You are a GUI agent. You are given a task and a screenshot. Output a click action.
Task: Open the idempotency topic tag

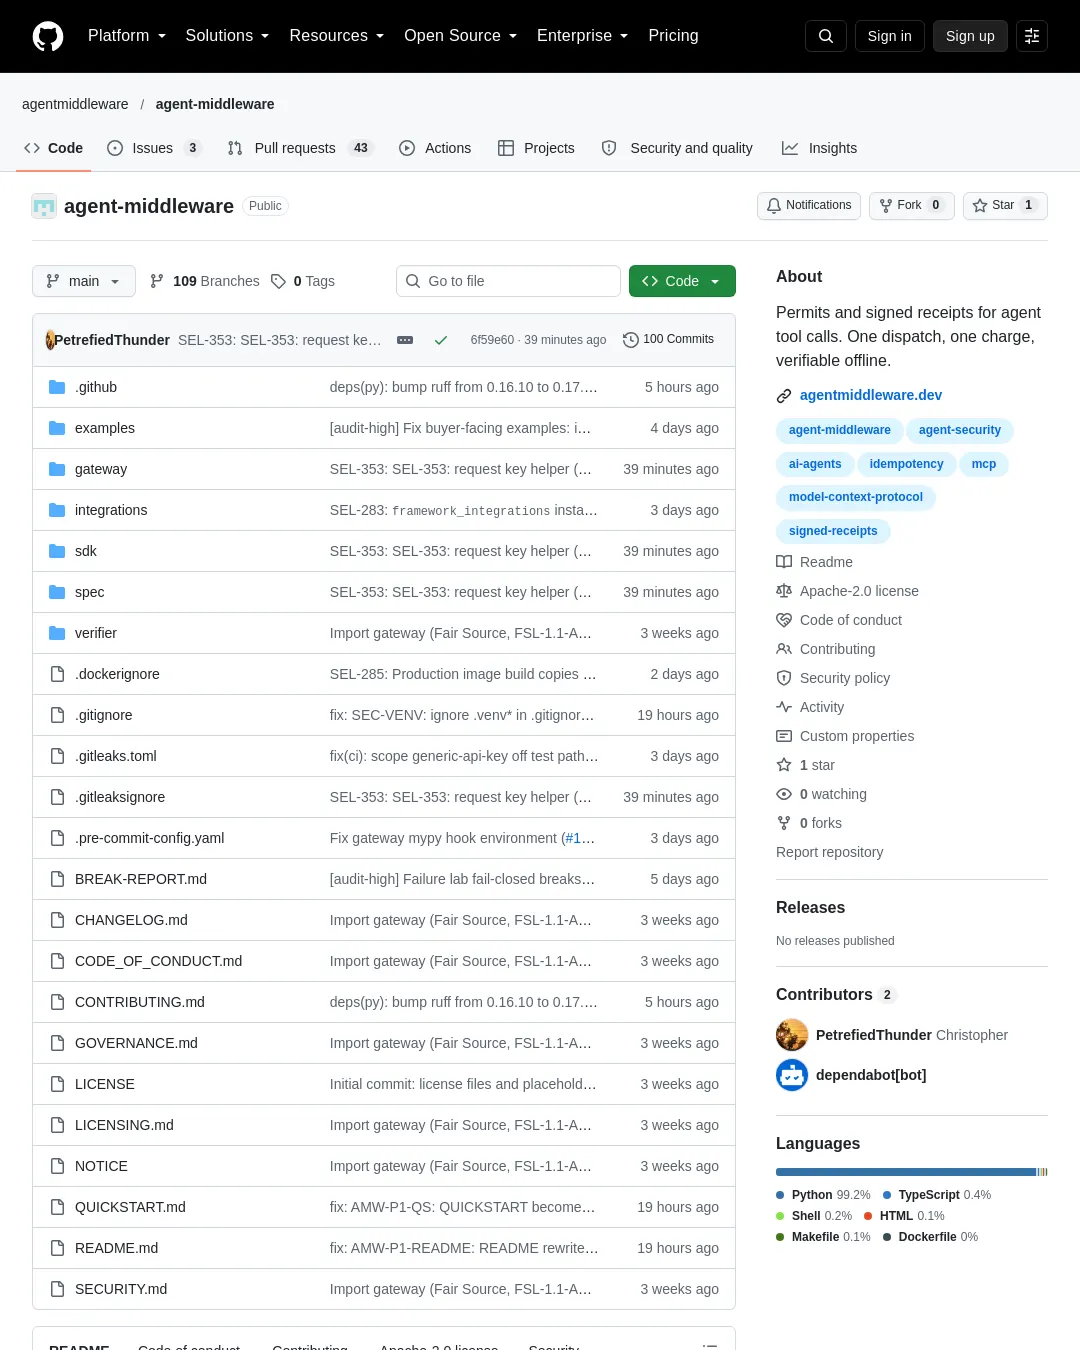click(x=906, y=464)
